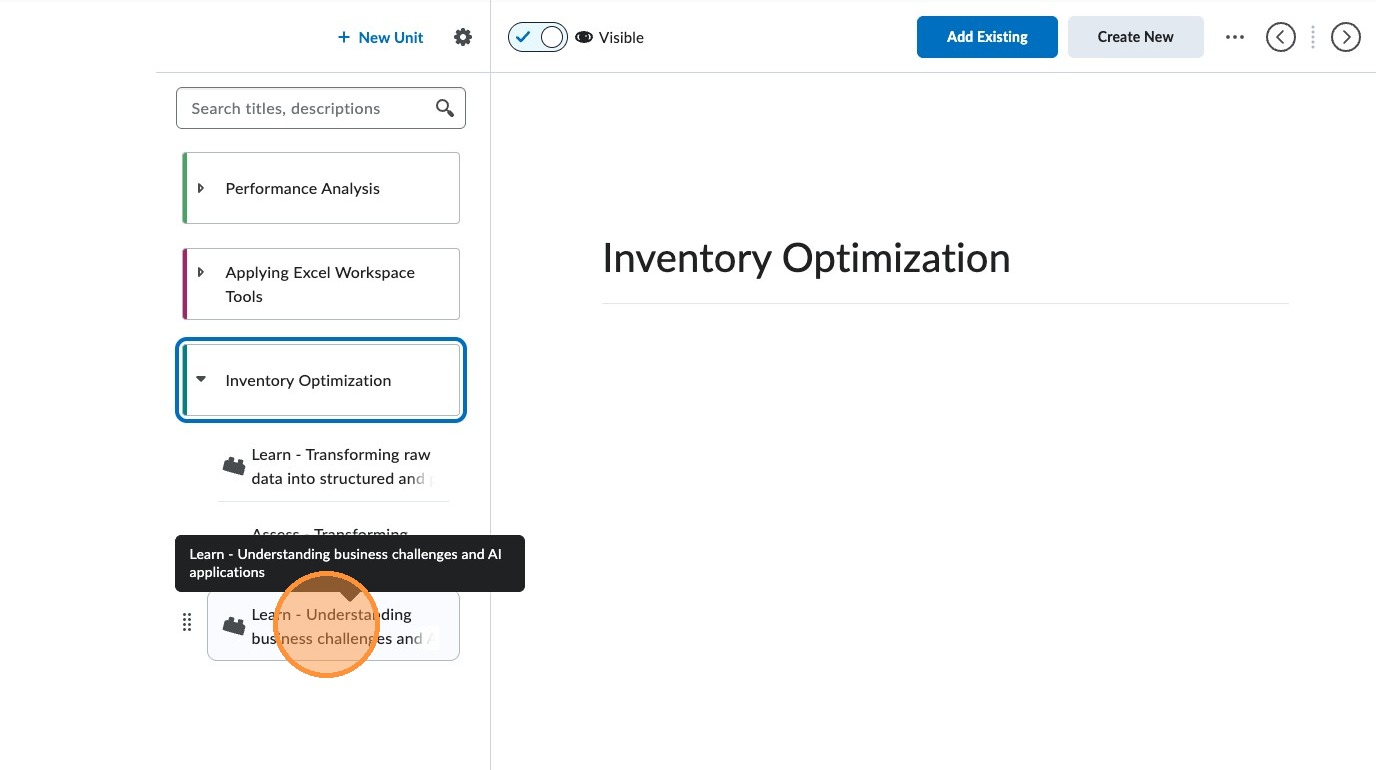The height and width of the screenshot is (770, 1376).
Task: Click the search magnifier icon
Action: pos(445,108)
